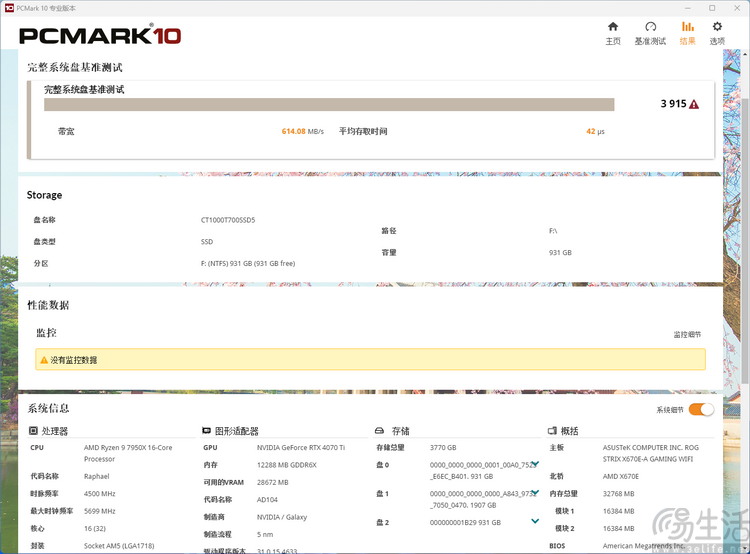Click the graphics adapter (图形适配器) section icon

(206, 431)
